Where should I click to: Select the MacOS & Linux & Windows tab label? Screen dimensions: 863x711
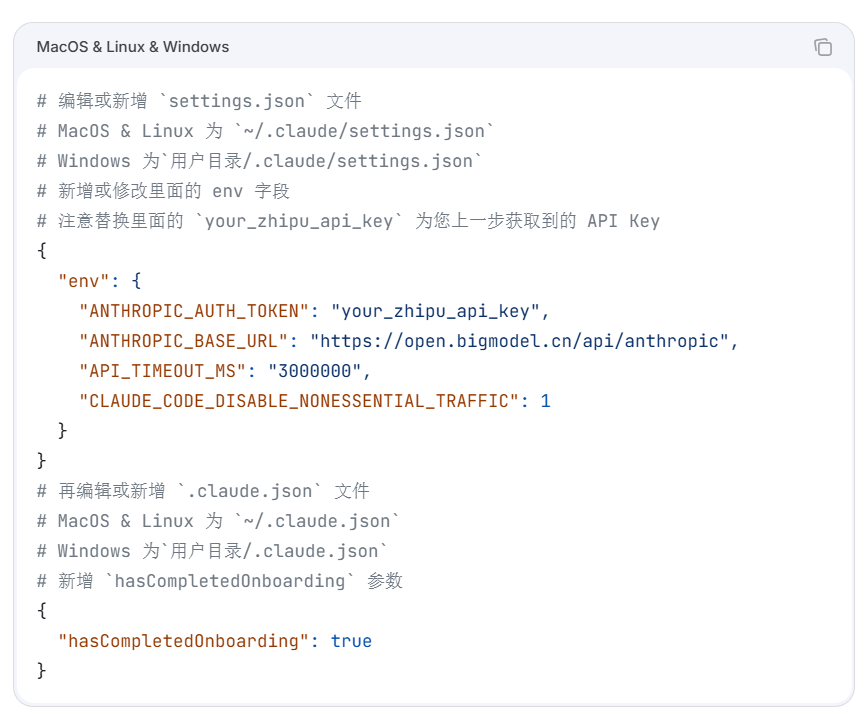coord(133,47)
